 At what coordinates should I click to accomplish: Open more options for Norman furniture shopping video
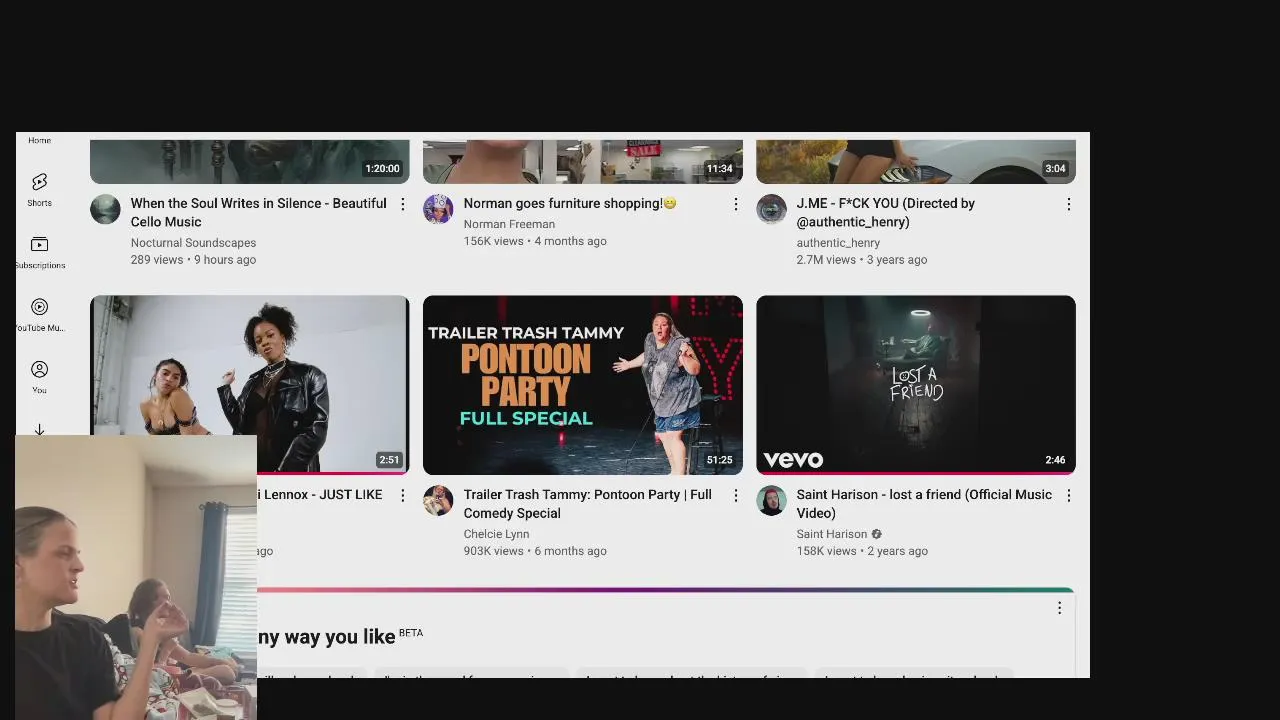(736, 204)
